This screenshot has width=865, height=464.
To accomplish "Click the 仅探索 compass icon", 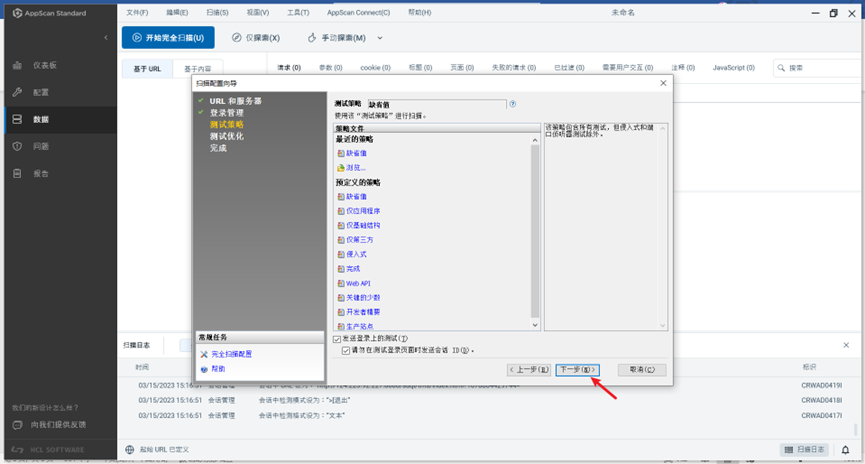I will tap(237, 38).
